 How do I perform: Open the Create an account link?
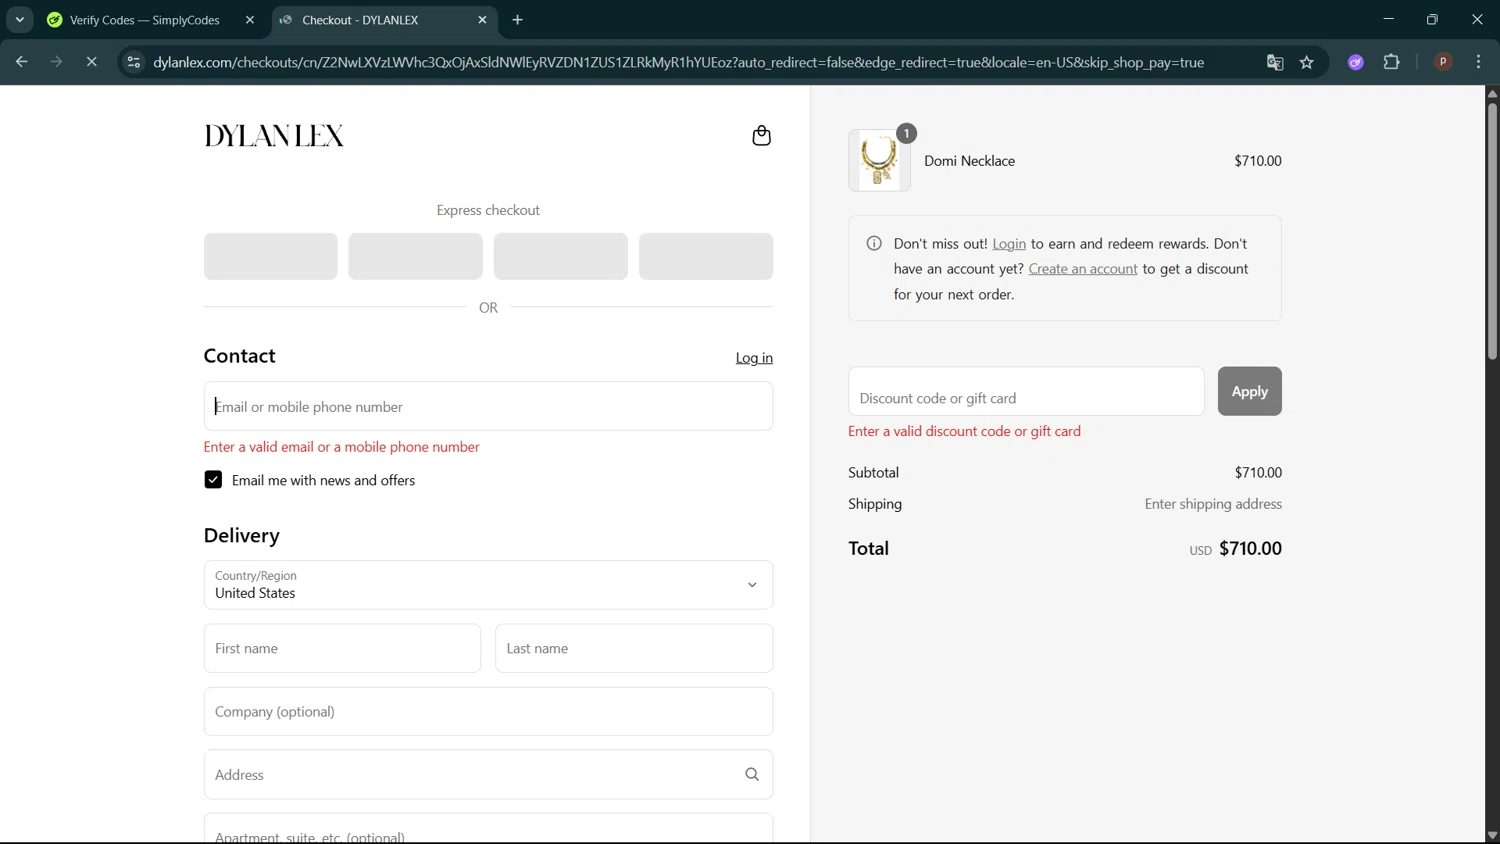coord(1083,269)
